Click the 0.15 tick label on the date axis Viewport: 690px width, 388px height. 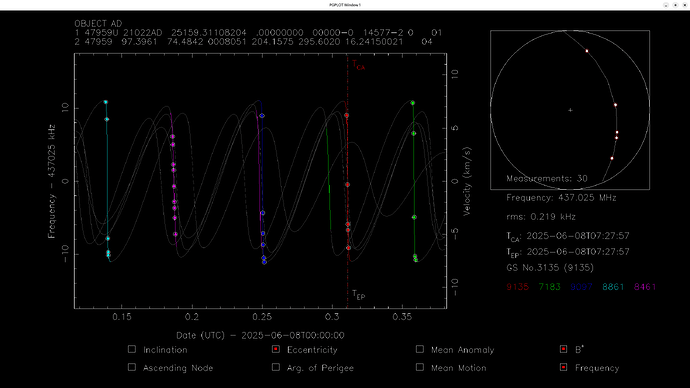[x=122, y=317]
